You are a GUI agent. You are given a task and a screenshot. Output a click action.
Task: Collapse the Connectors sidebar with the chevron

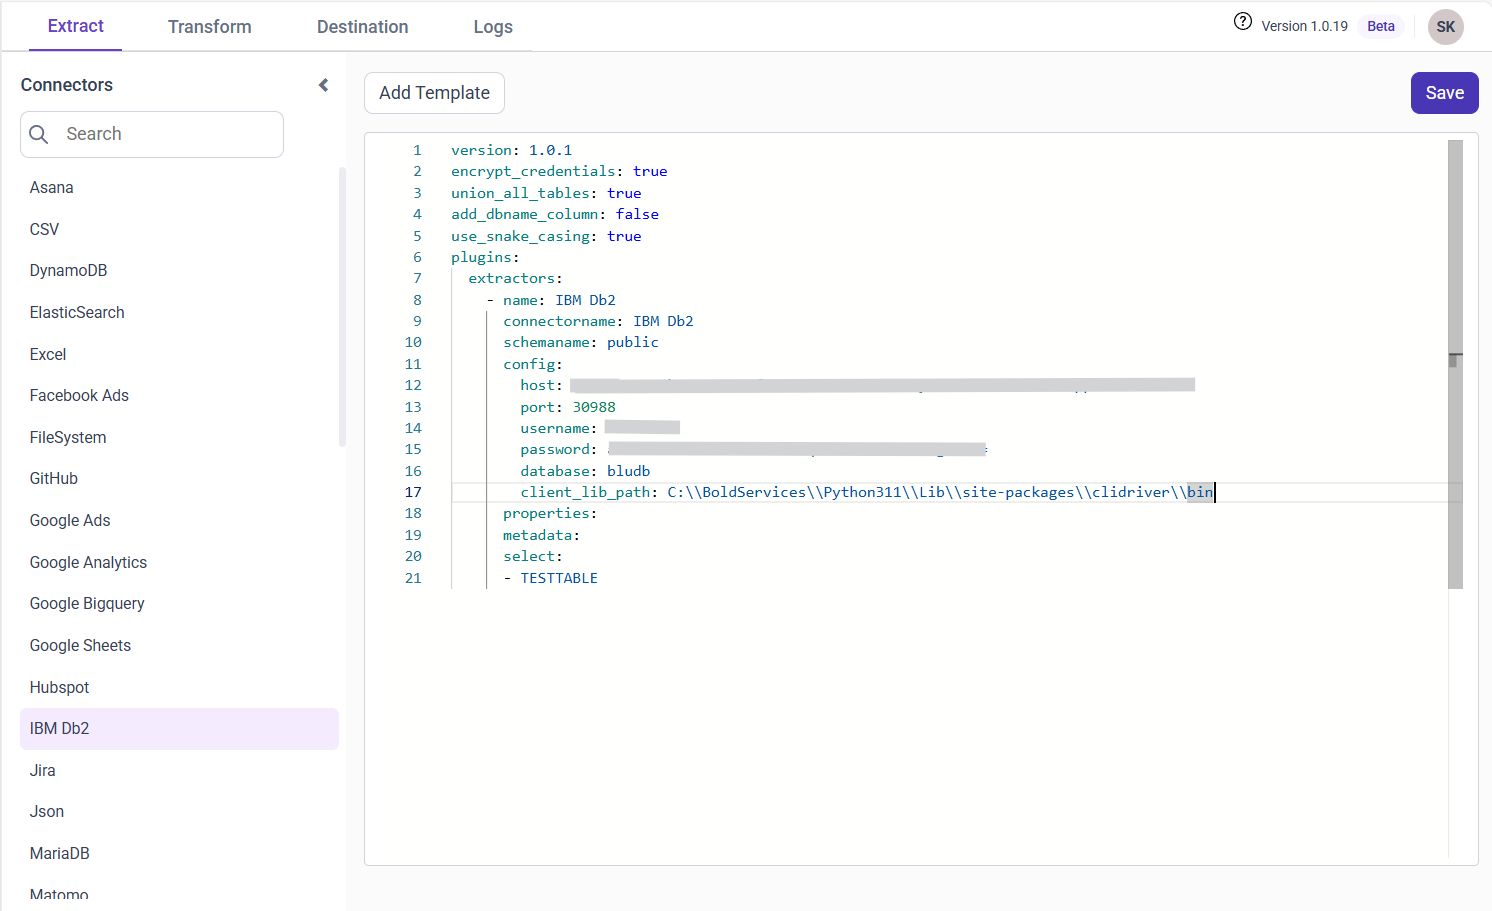(x=322, y=85)
